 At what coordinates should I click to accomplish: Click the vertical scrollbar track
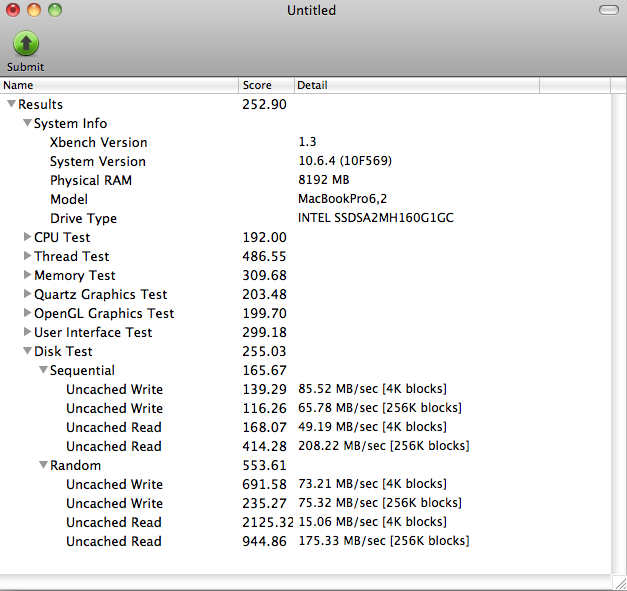(x=619, y=332)
